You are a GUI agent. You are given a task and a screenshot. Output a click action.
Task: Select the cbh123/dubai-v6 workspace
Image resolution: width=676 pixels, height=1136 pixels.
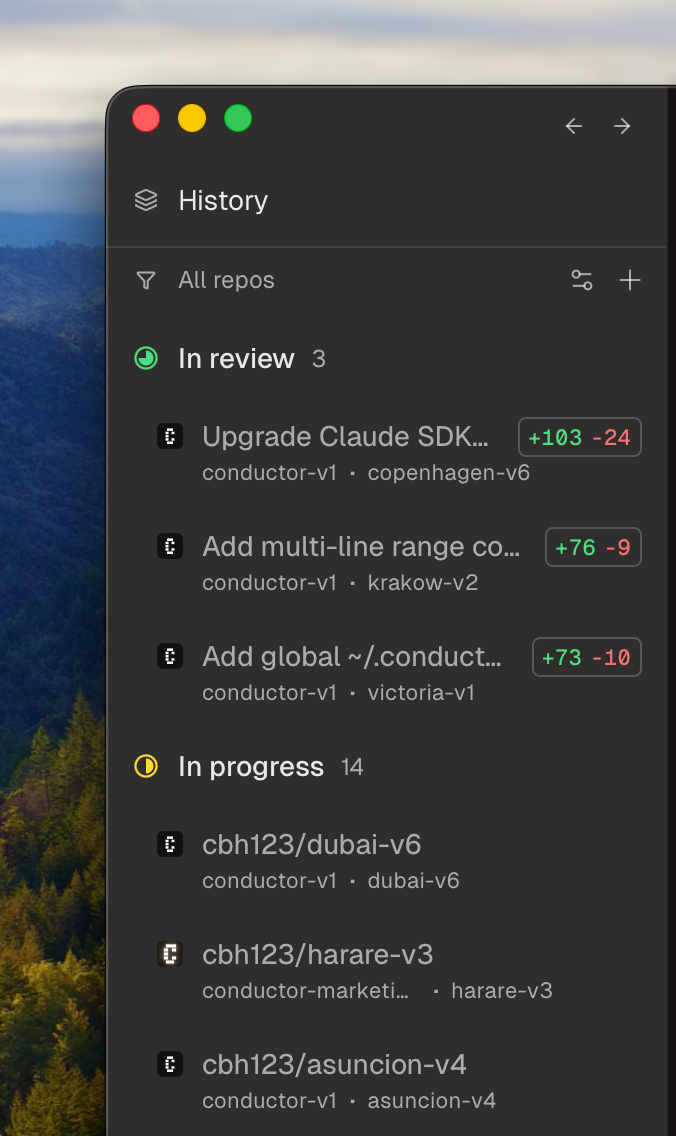311,845
